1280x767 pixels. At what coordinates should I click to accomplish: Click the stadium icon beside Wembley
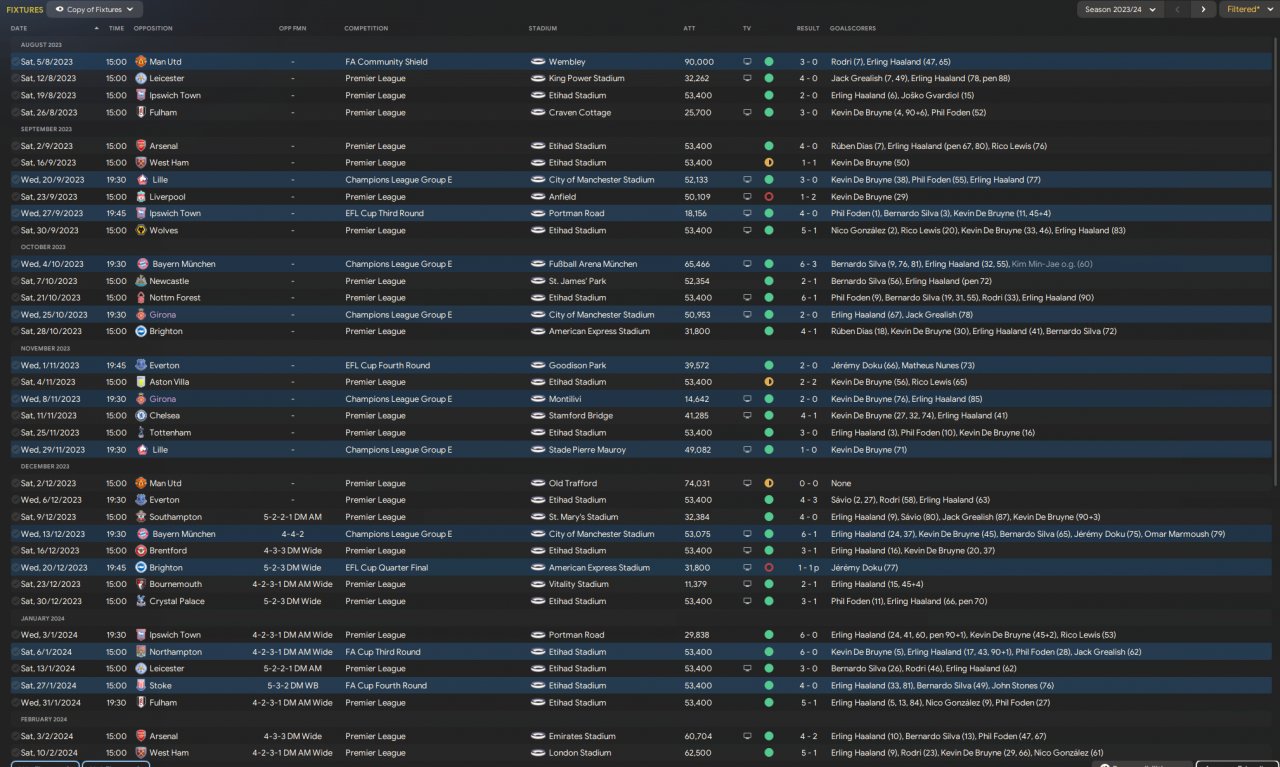click(x=538, y=62)
